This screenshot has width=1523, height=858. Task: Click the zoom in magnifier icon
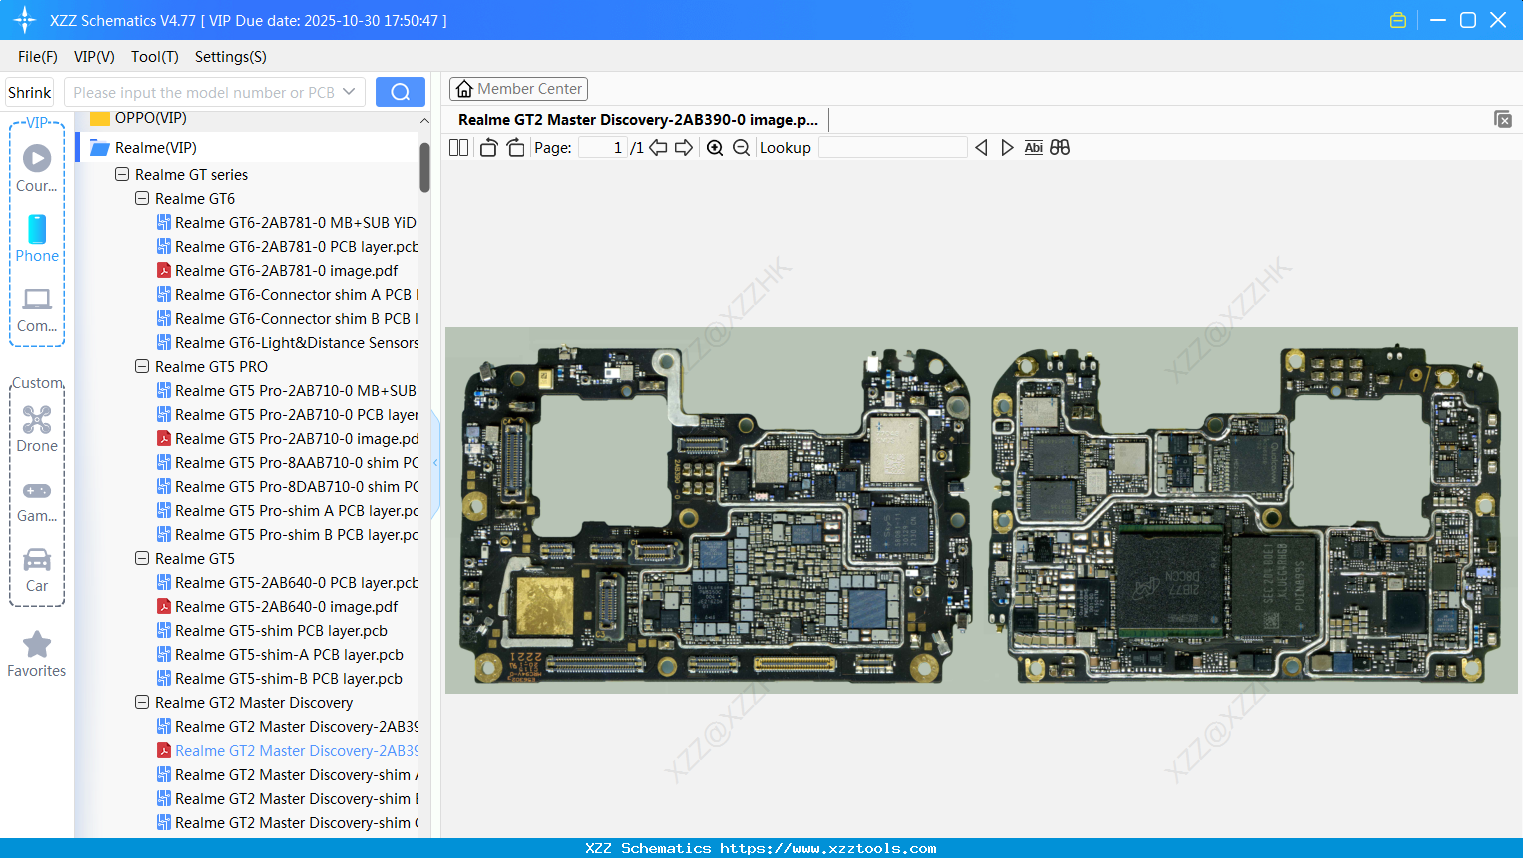715,148
